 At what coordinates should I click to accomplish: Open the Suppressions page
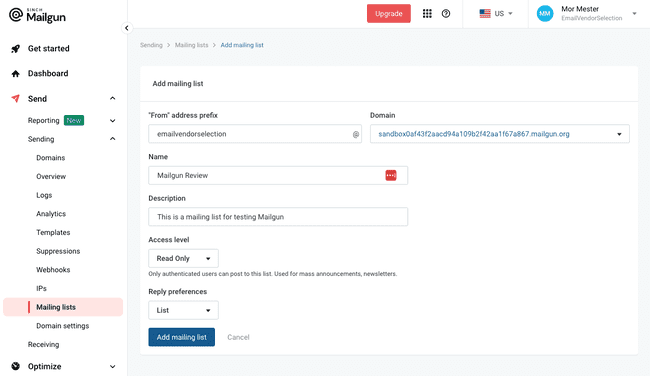pyautogui.click(x=58, y=251)
